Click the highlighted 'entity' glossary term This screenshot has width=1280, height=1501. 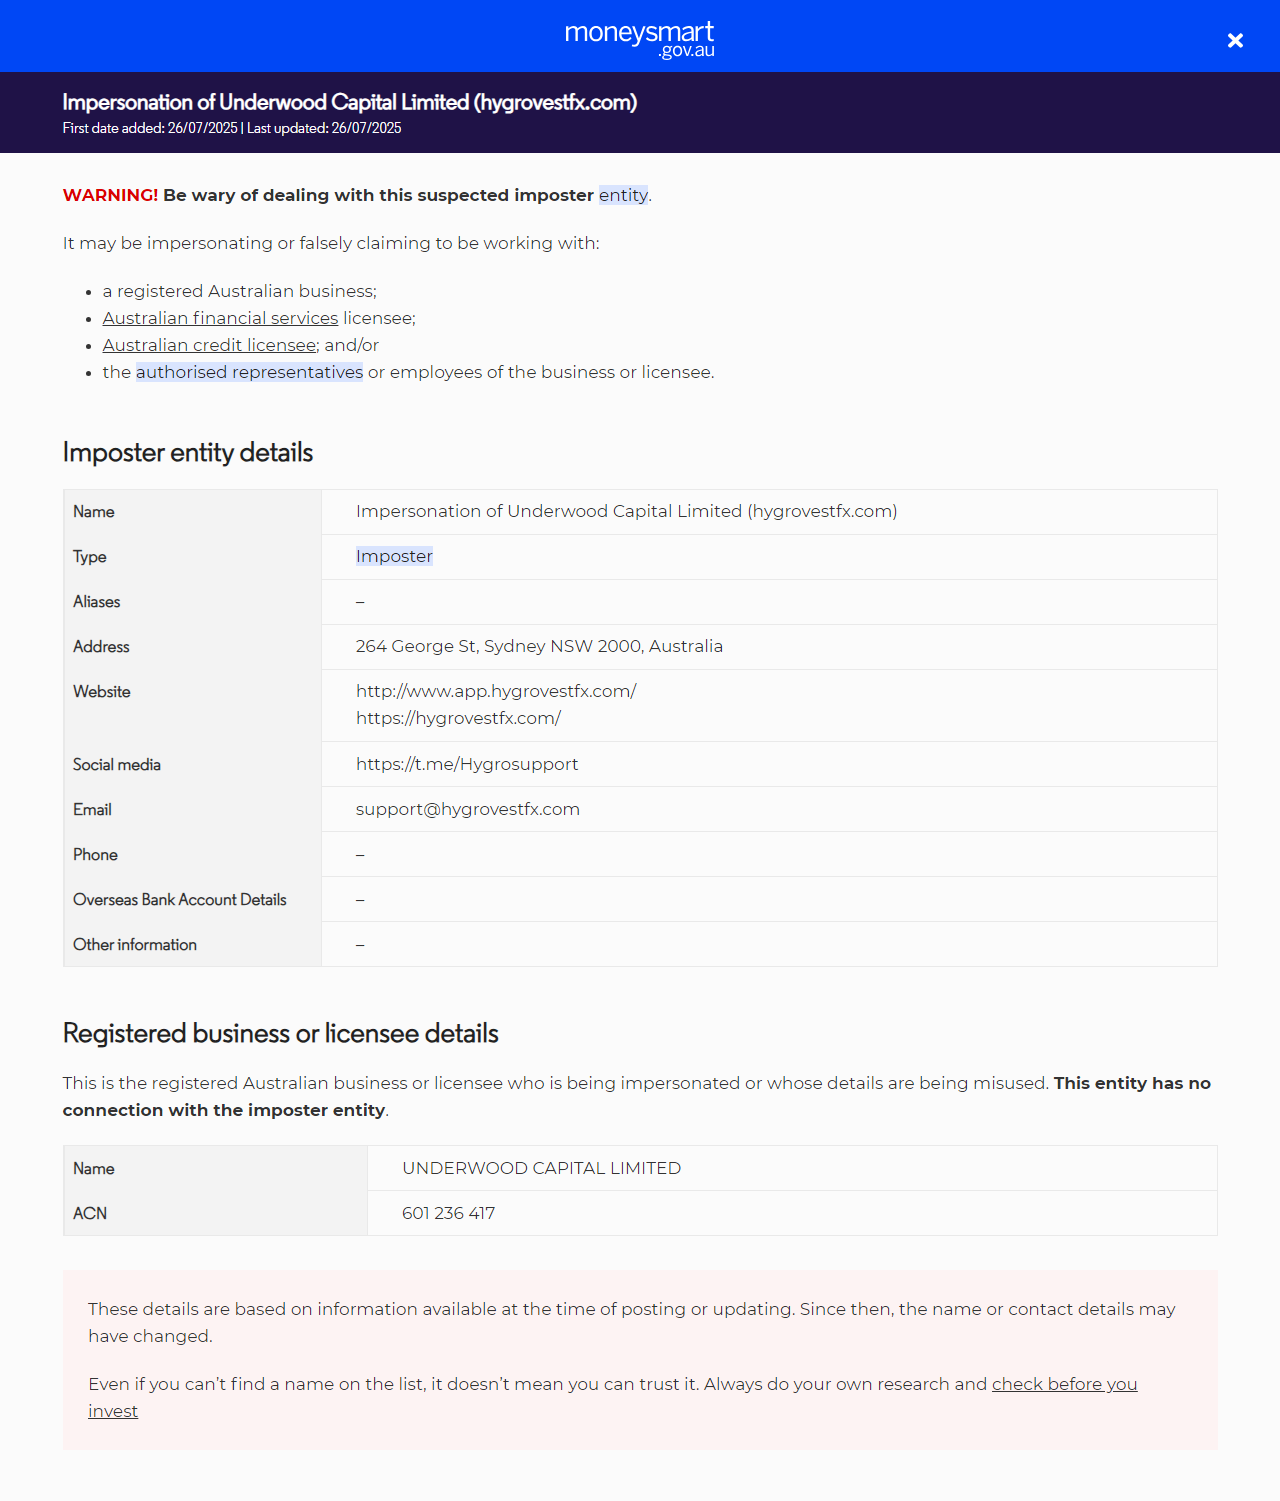pos(623,195)
